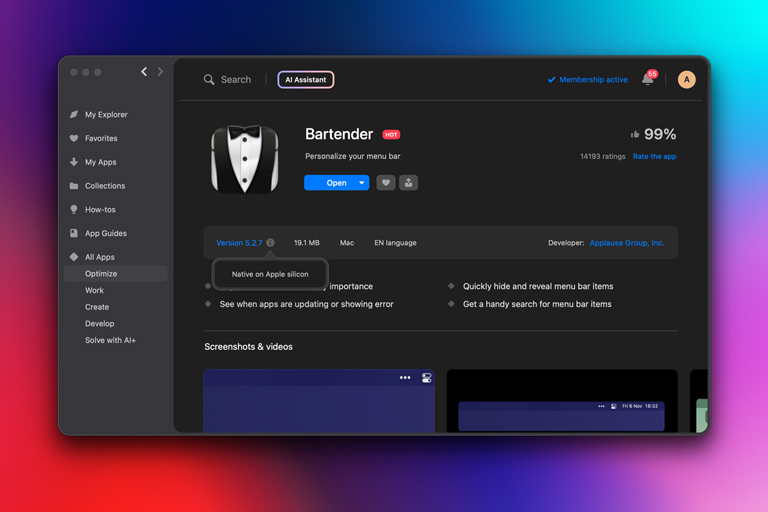Click Rate the app link
Image resolution: width=768 pixels, height=512 pixels.
654,156
